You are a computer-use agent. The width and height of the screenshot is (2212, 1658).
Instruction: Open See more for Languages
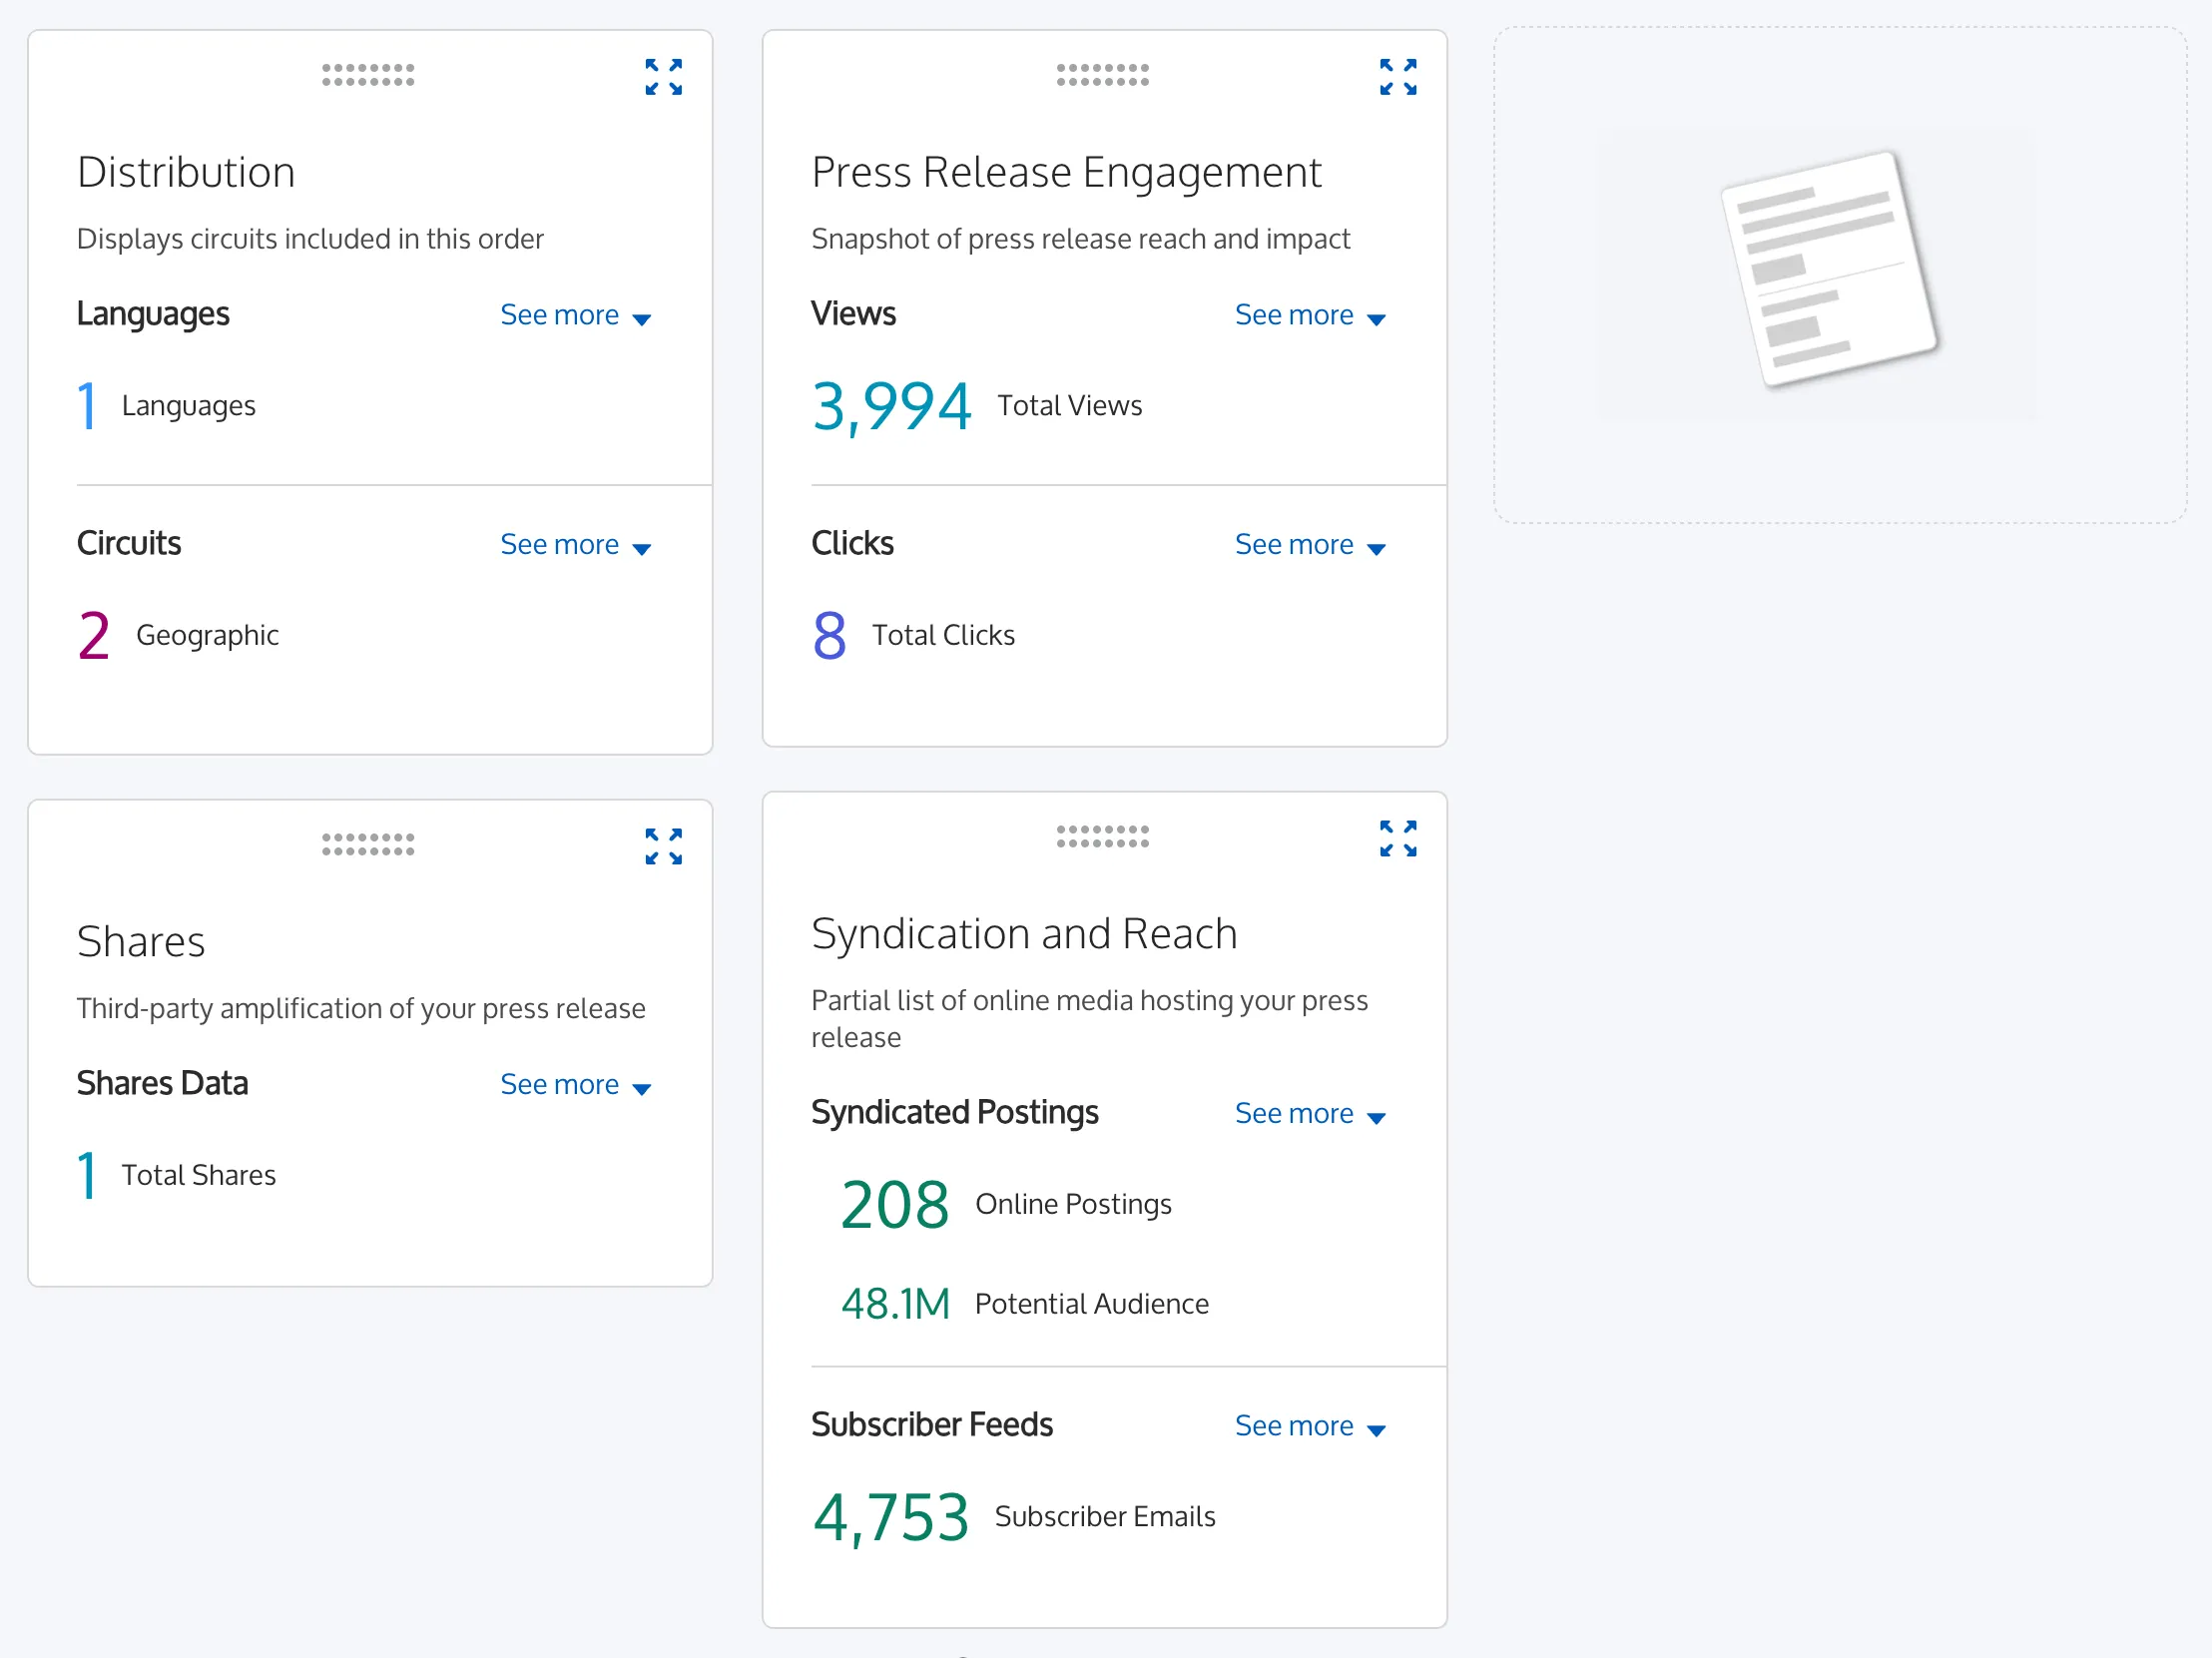(x=576, y=315)
